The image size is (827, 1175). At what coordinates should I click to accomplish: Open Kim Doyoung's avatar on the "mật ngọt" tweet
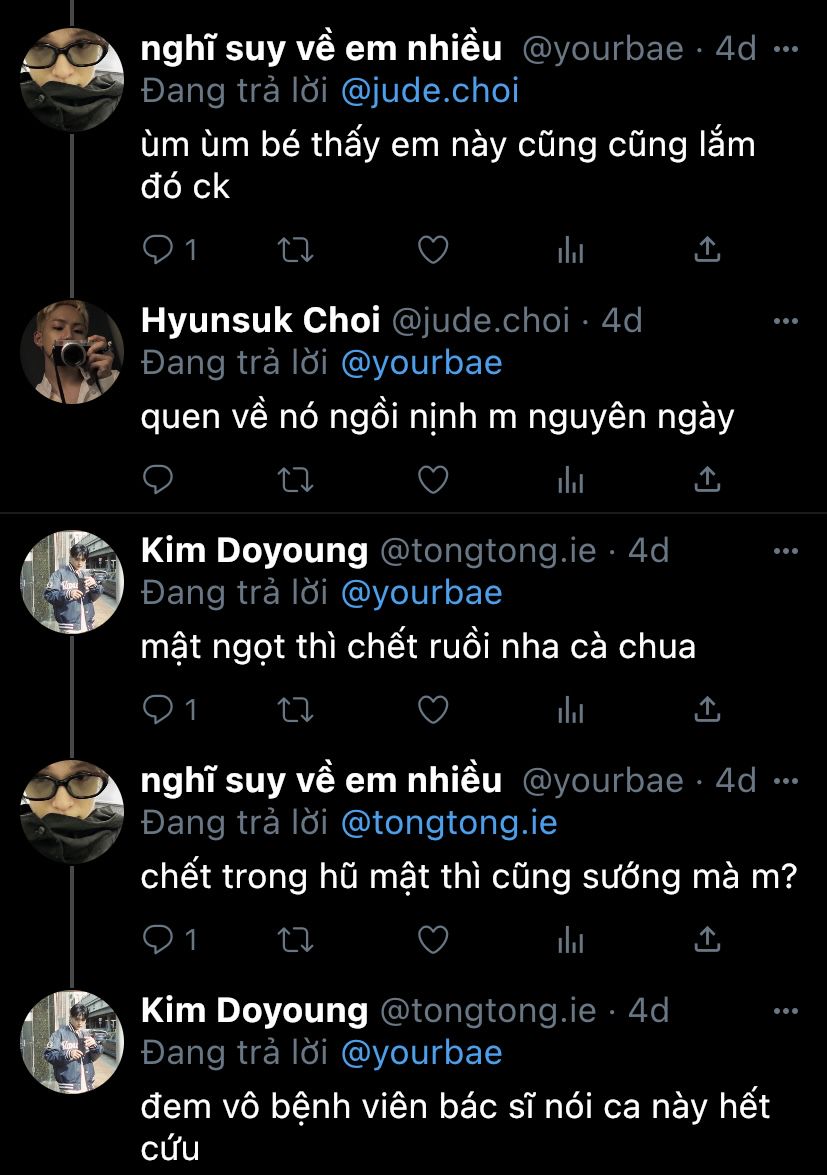coord(72,581)
